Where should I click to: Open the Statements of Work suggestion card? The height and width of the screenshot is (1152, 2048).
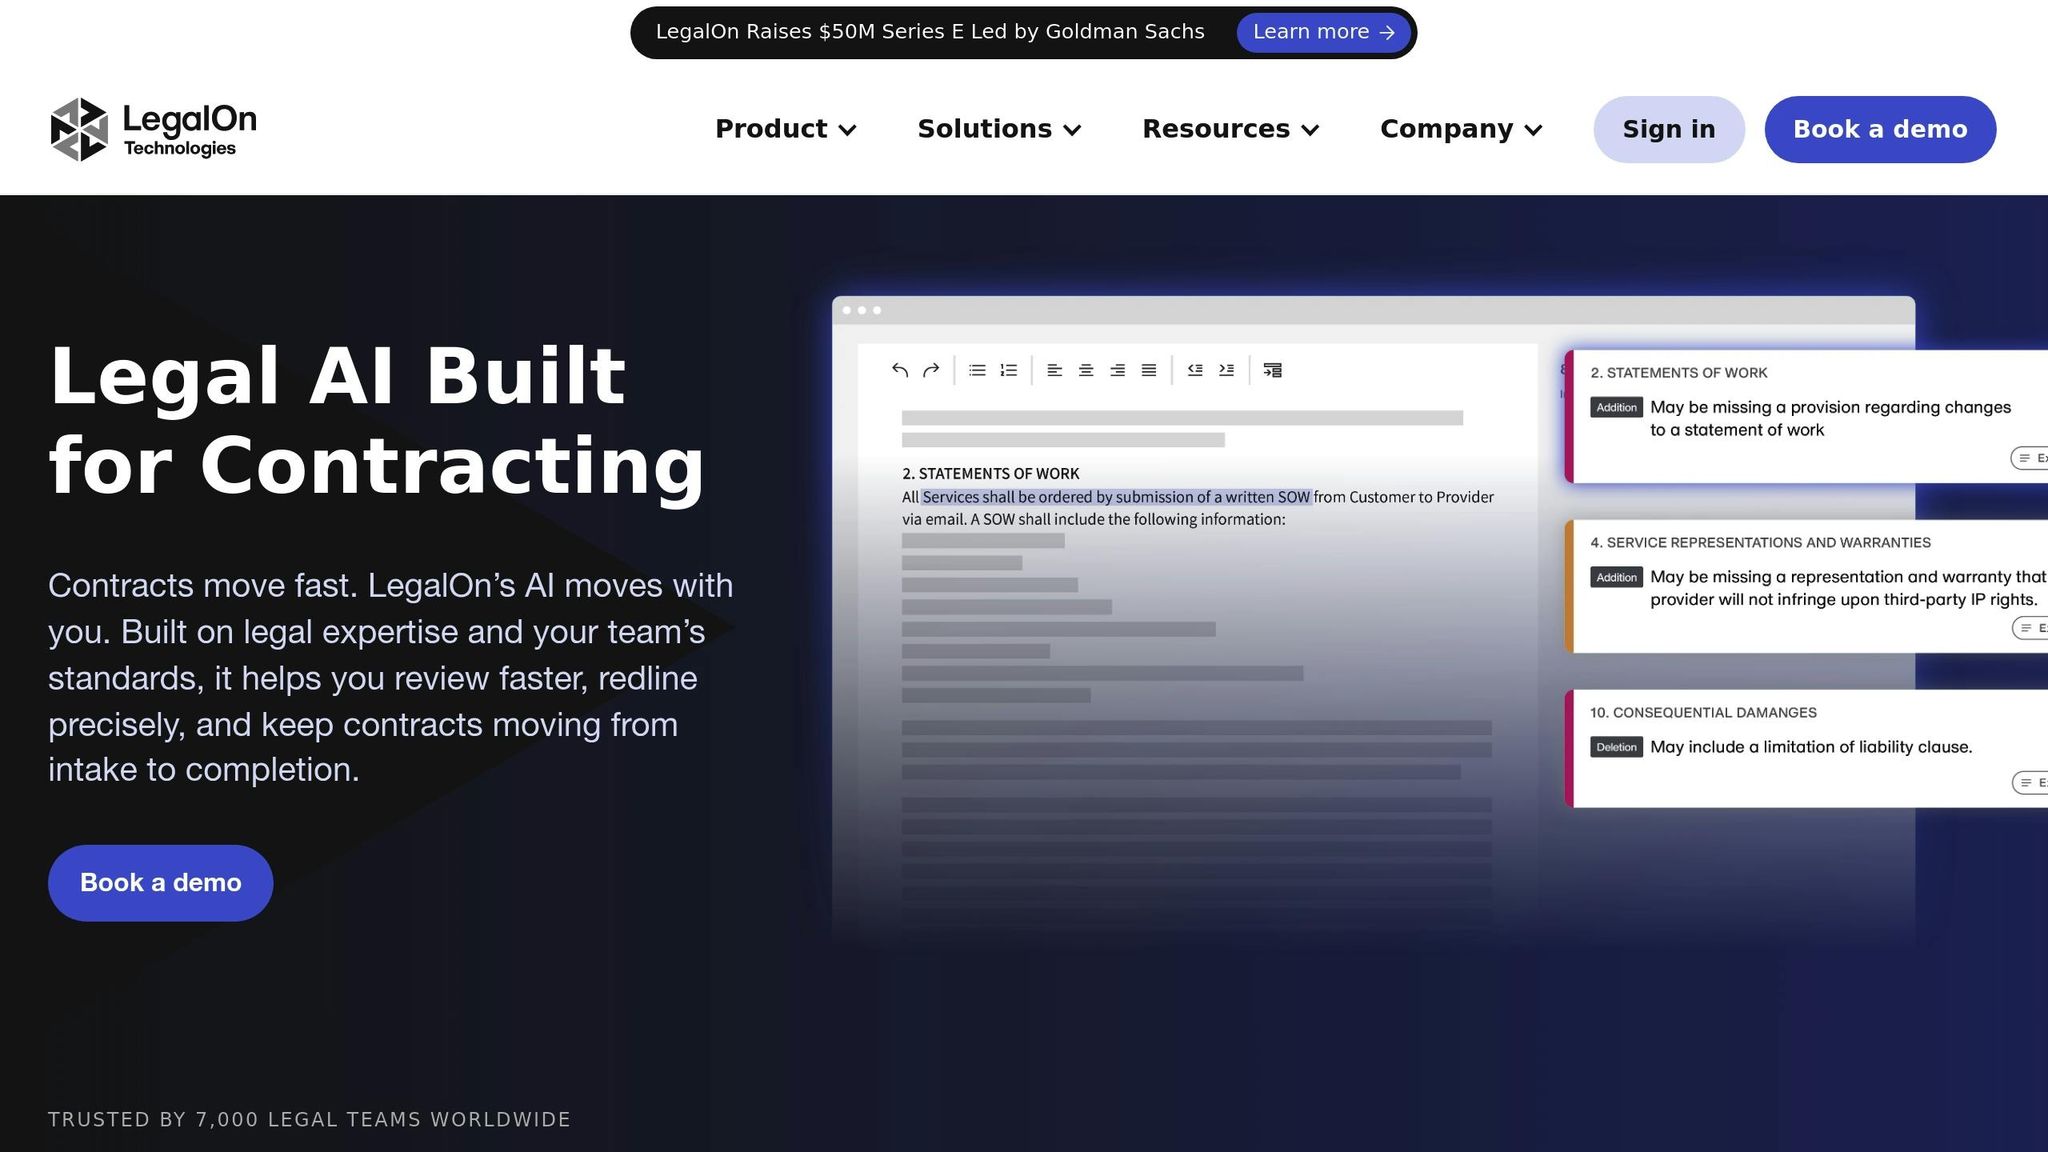1806,417
